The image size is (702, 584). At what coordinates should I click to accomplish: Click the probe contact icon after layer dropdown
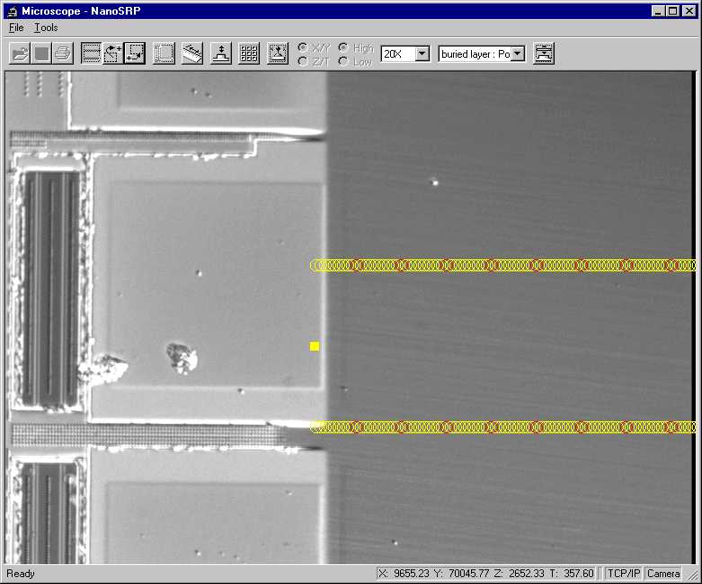pyautogui.click(x=544, y=54)
